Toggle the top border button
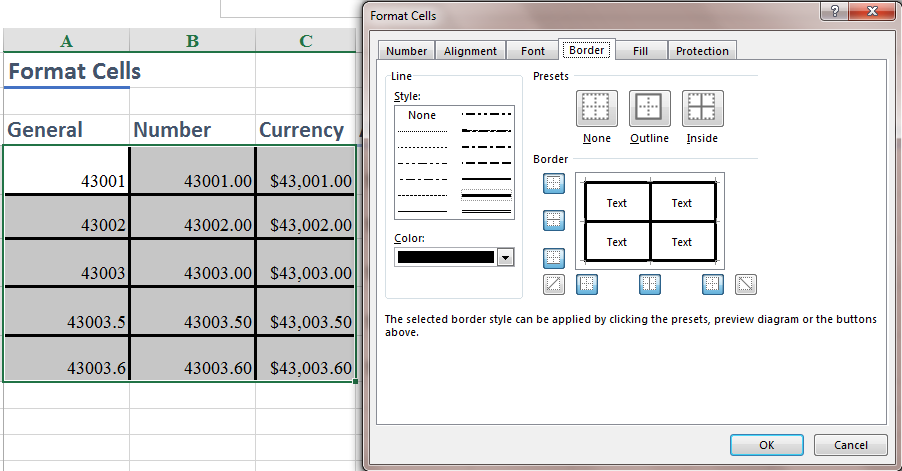 554,183
